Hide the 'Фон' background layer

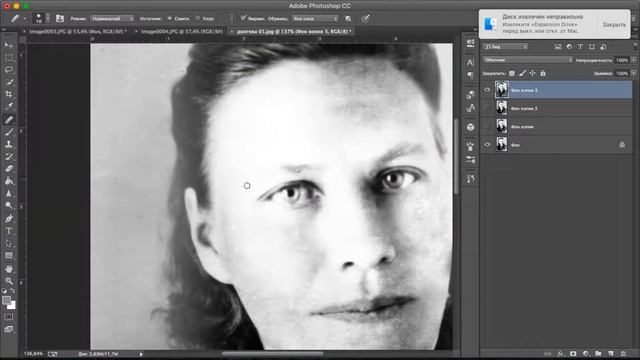[487, 144]
